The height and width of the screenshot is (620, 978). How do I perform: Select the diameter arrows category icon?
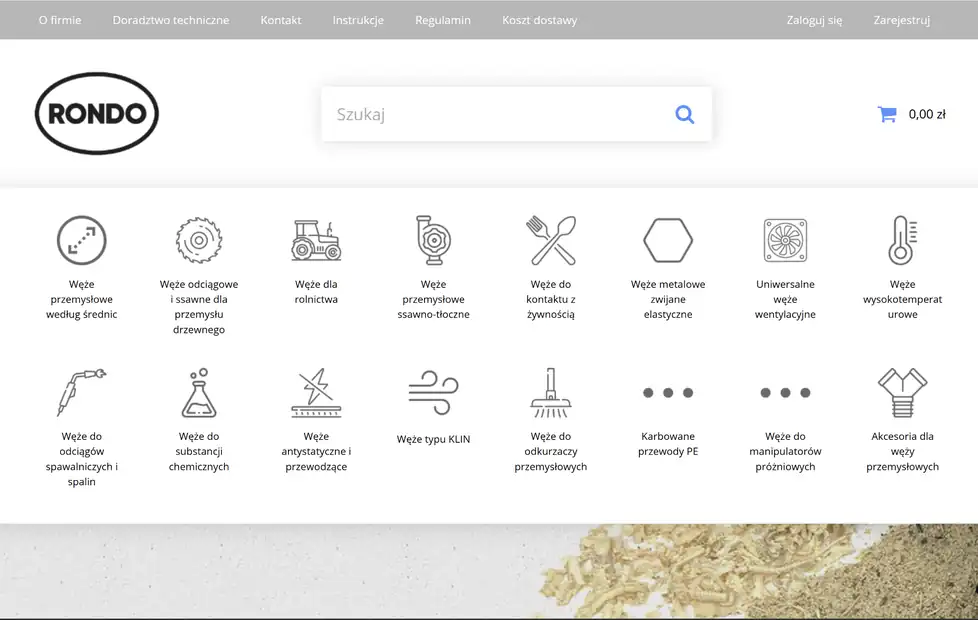click(82, 240)
